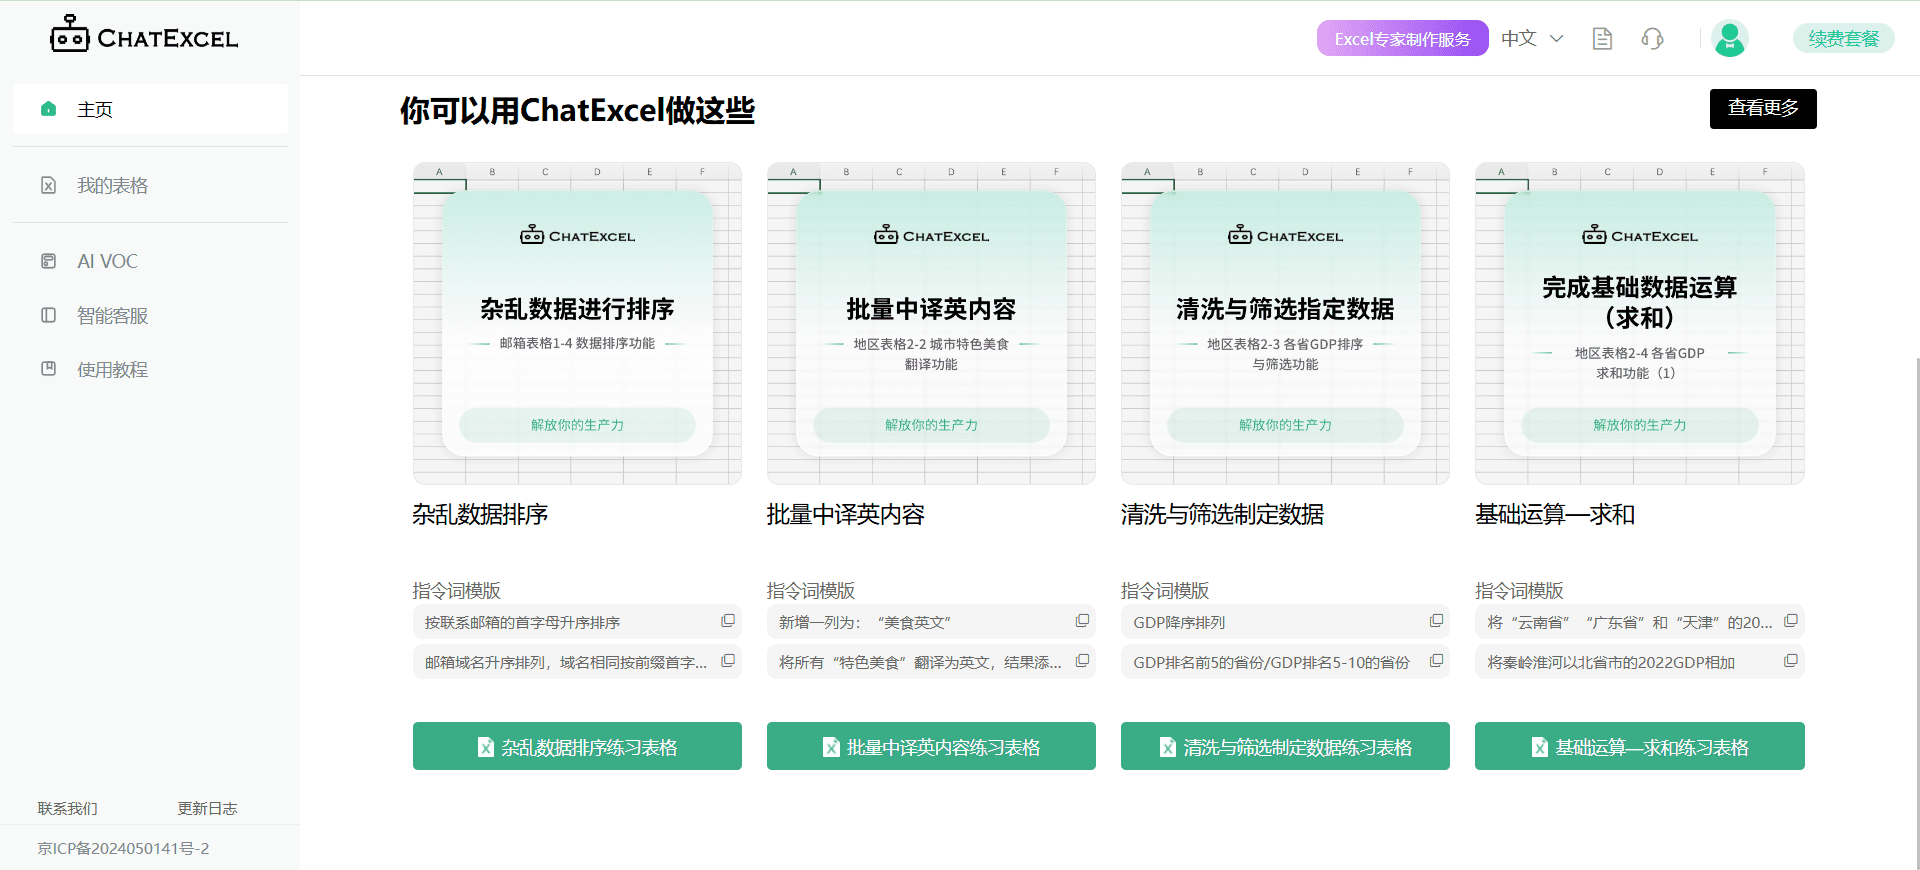
Task: Select prompt text 将秦岭淮河以北省市的2022GDP相加
Action: 1611,662
